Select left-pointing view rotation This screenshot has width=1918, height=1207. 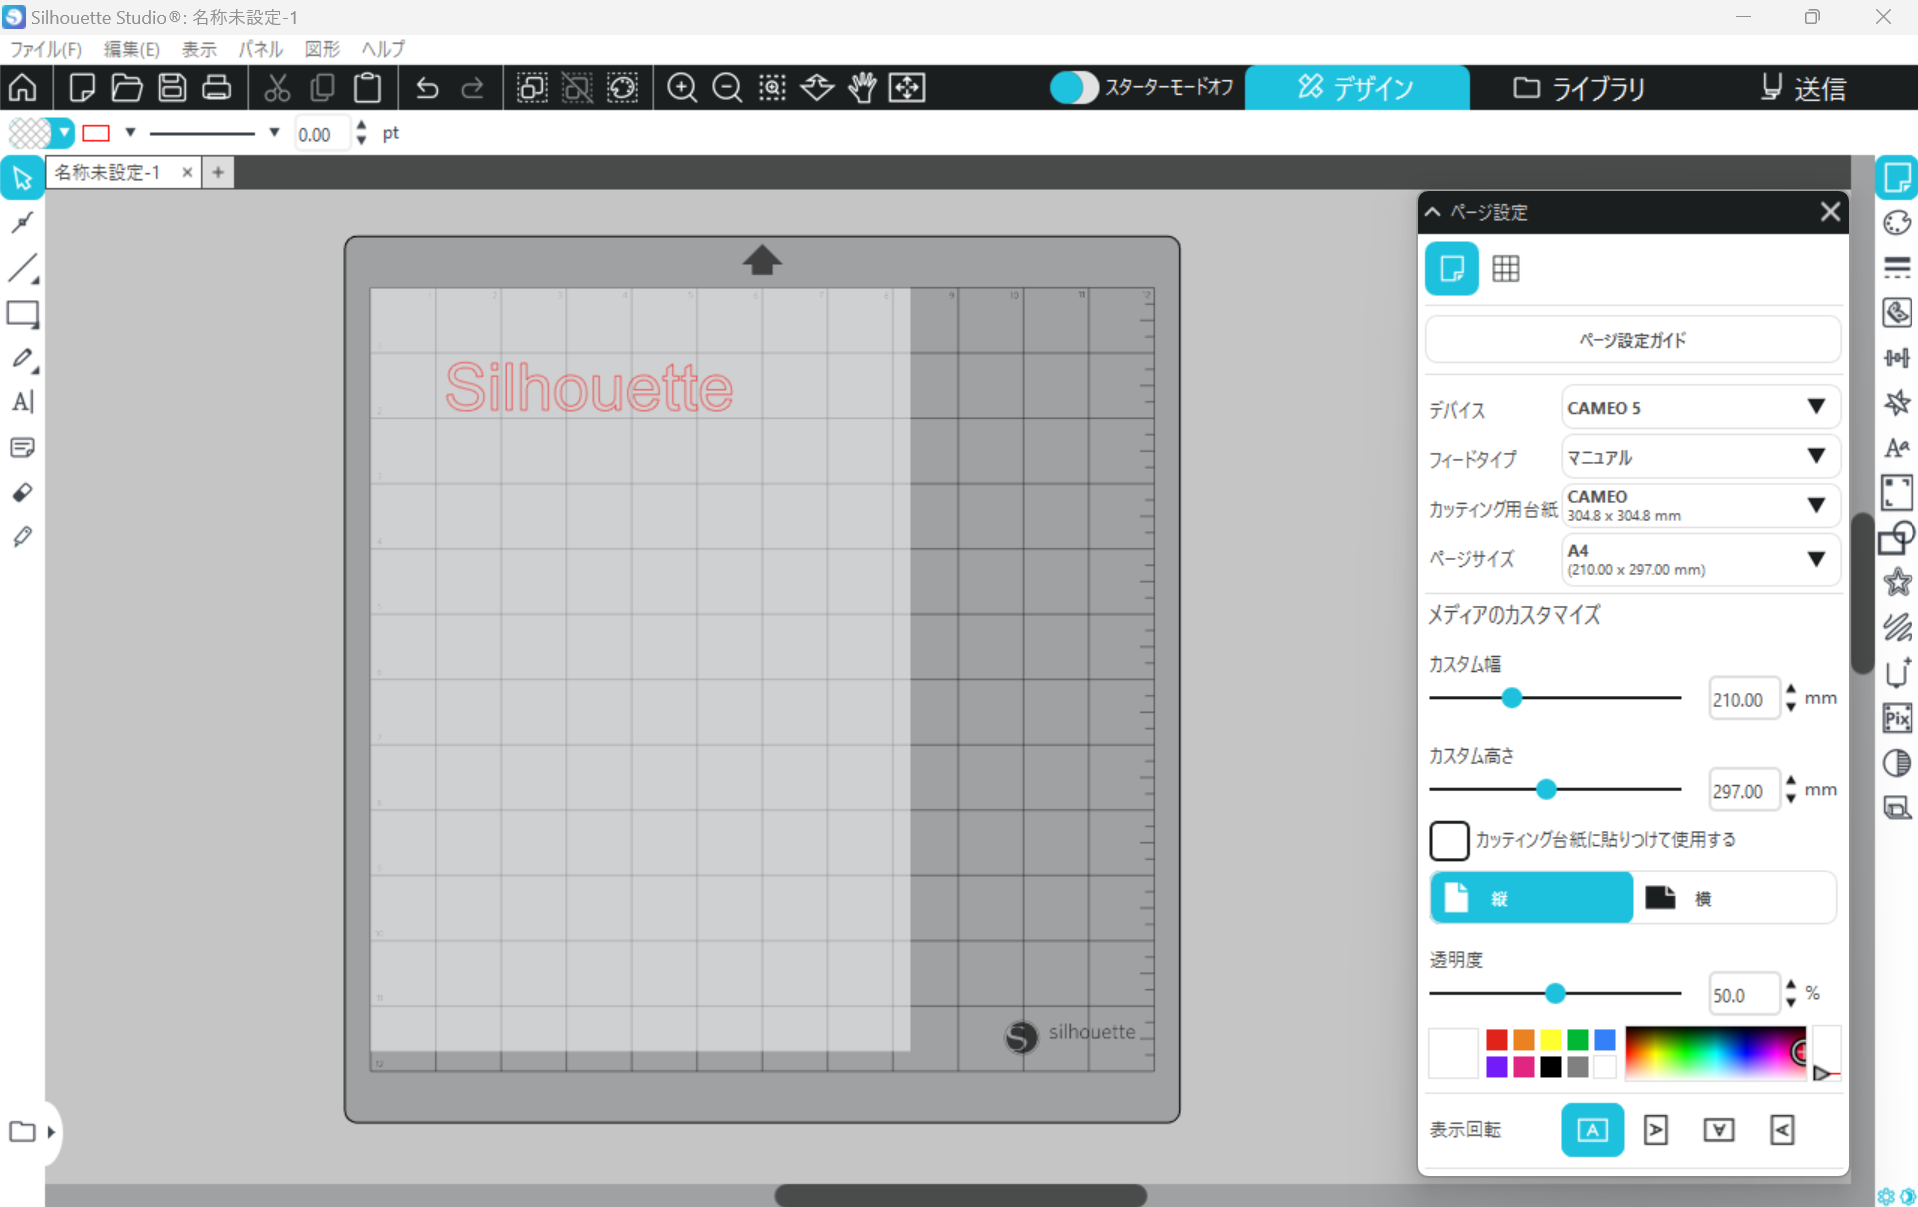[x=1782, y=1130]
